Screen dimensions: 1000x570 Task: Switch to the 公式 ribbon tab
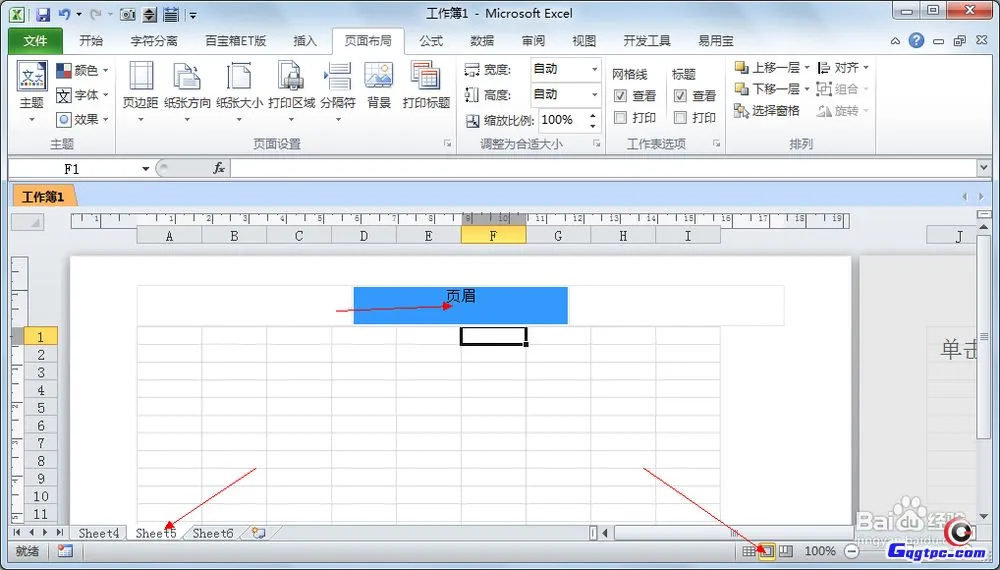tap(431, 41)
